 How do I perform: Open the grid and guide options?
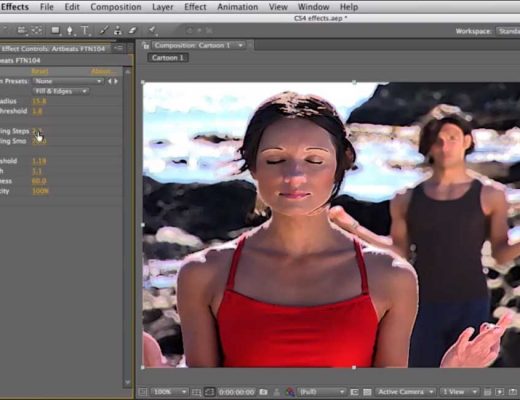[x=197, y=392]
